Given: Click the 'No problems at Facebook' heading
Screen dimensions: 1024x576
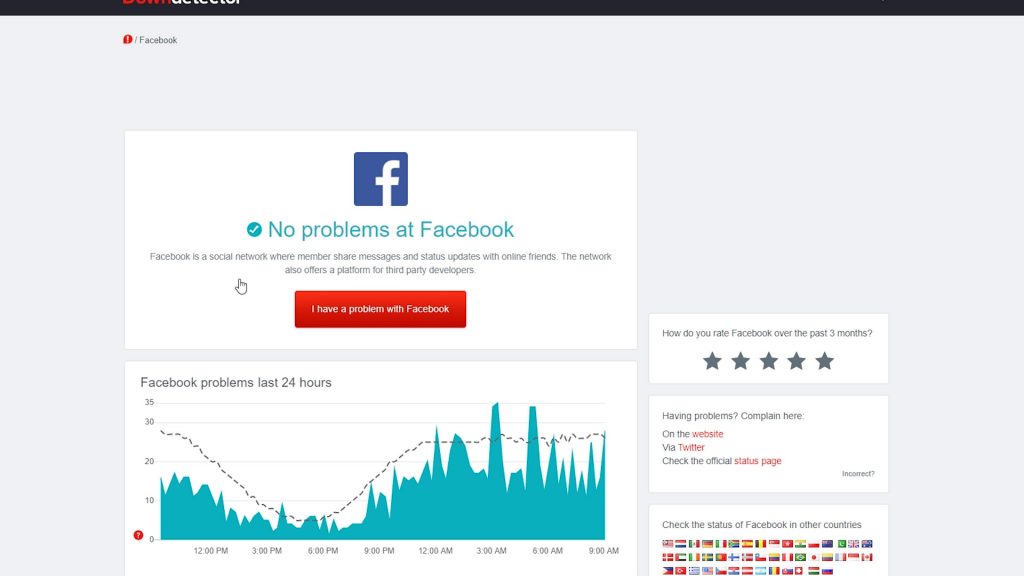Looking at the screenshot, I should (x=391, y=230).
